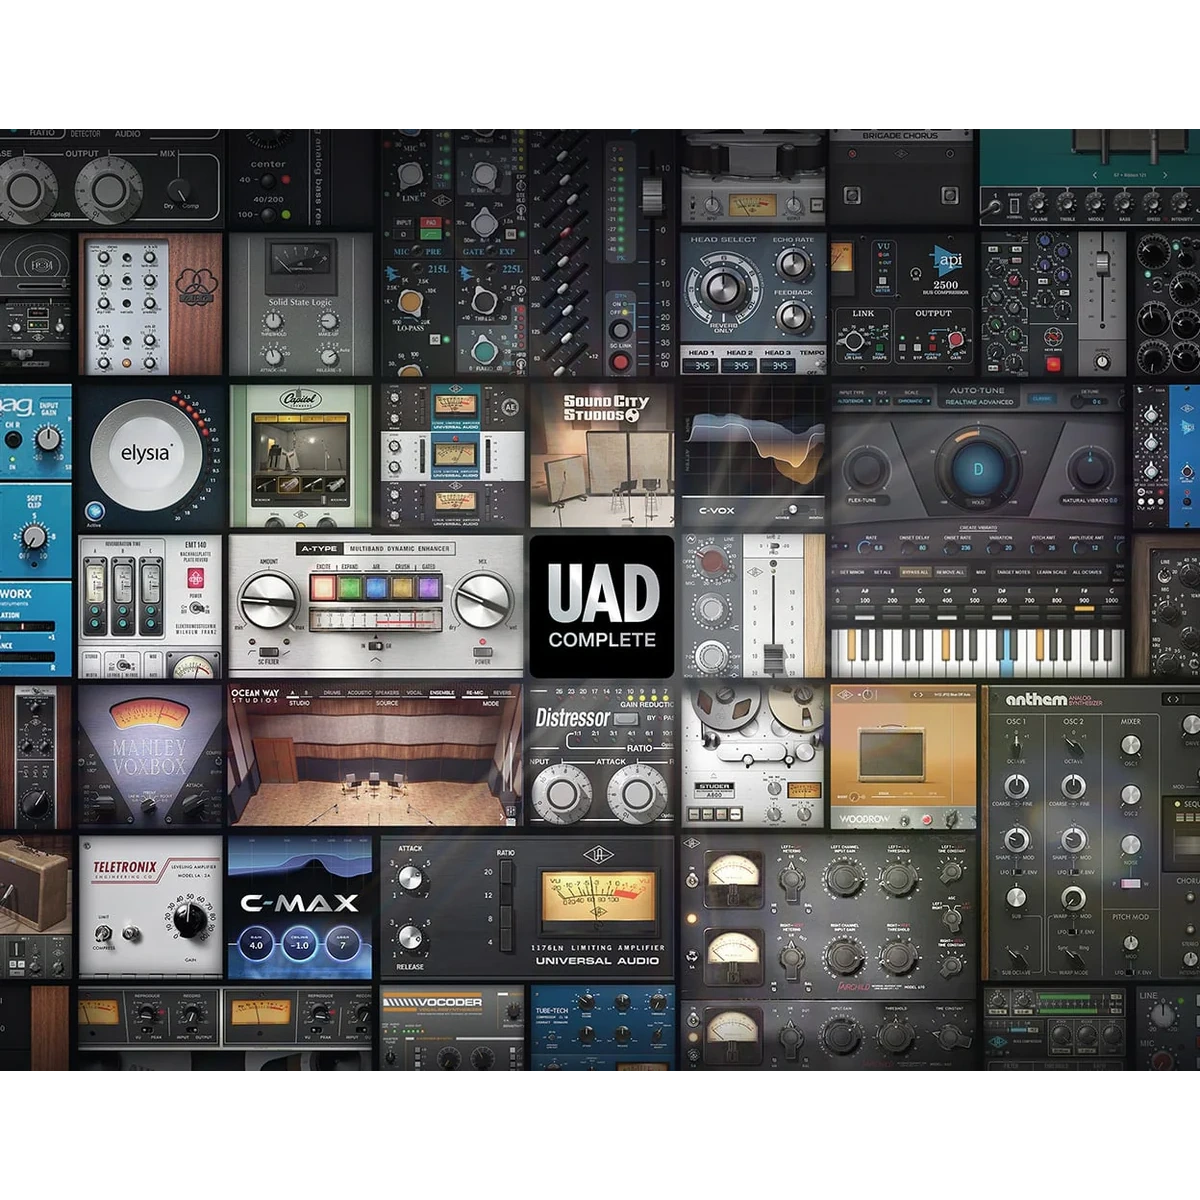Toggle the purple A-Type Gated button

tap(428, 586)
